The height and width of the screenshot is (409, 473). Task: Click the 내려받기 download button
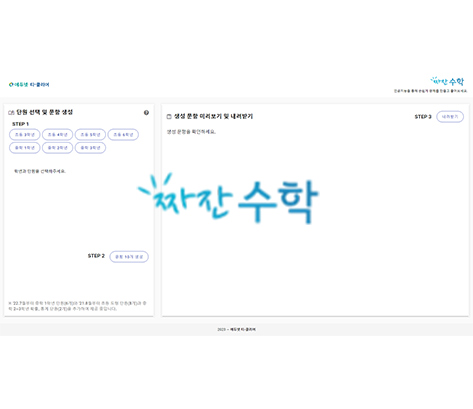(x=450, y=117)
